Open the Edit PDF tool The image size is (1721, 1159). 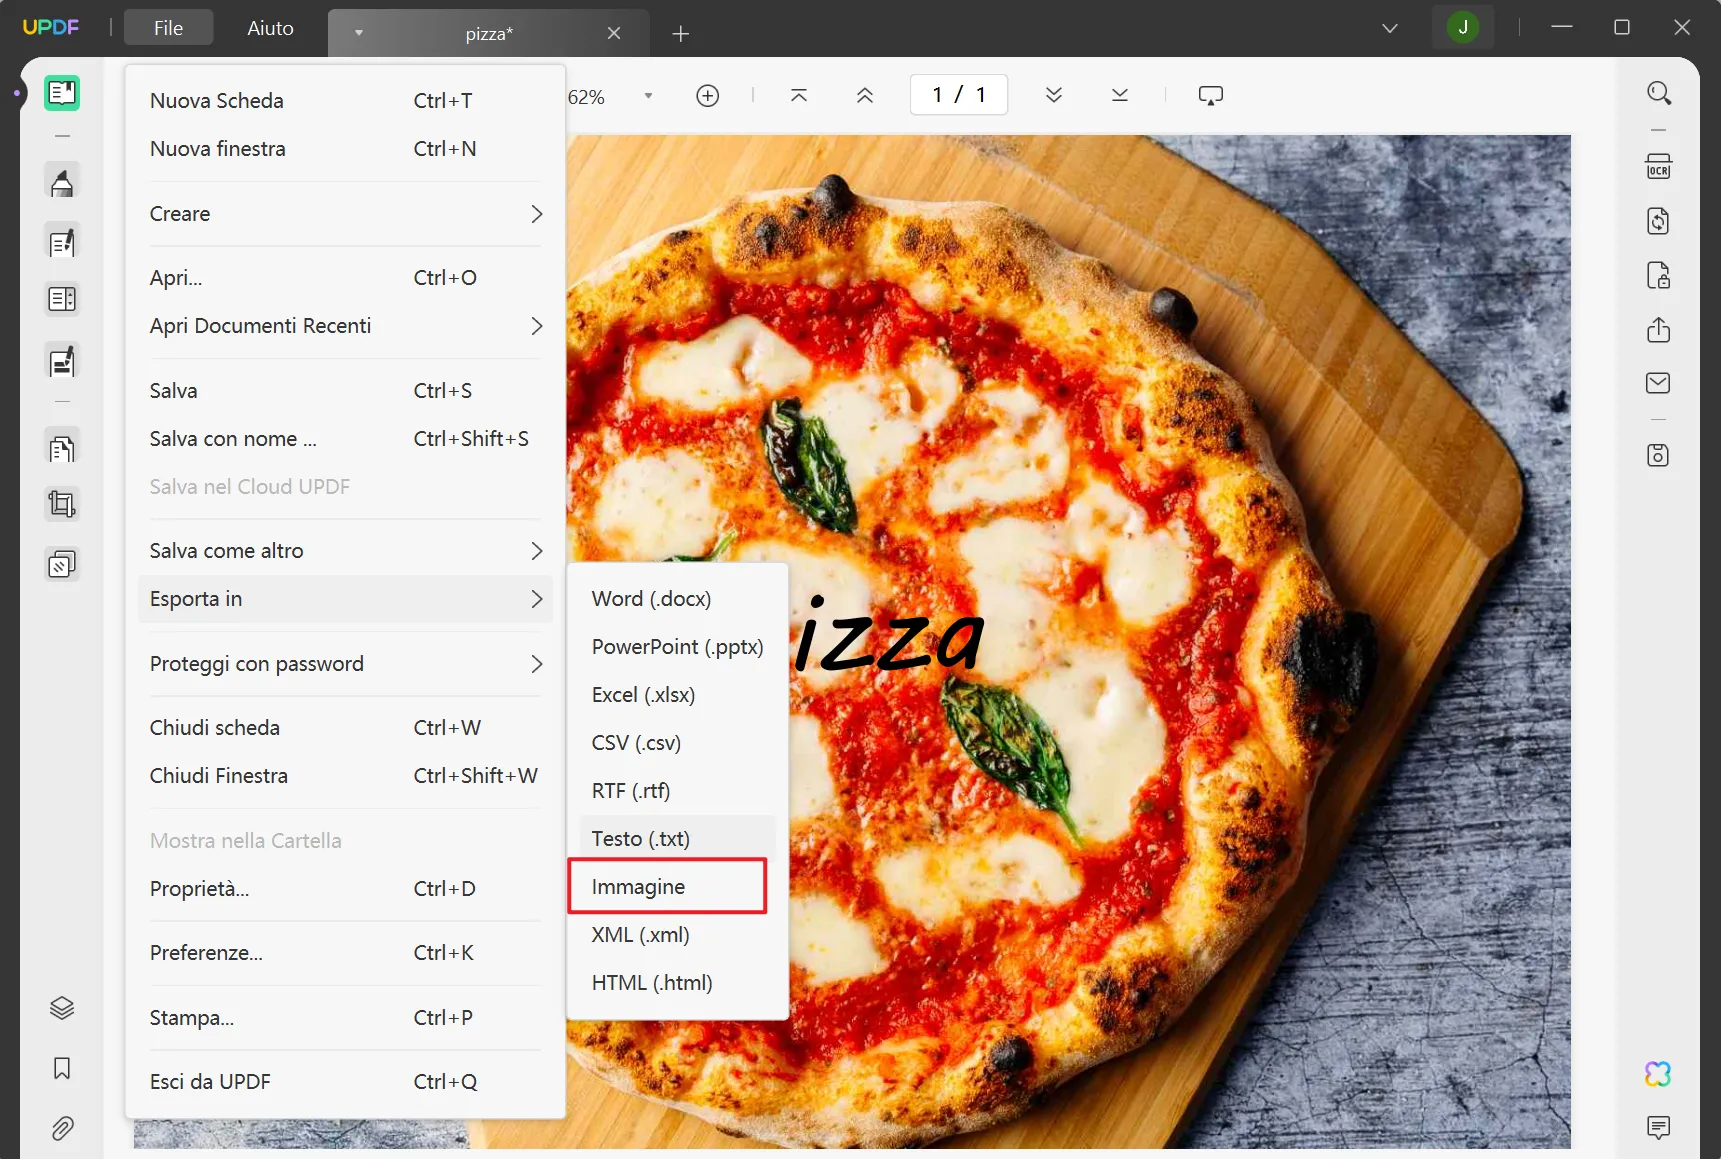point(62,242)
